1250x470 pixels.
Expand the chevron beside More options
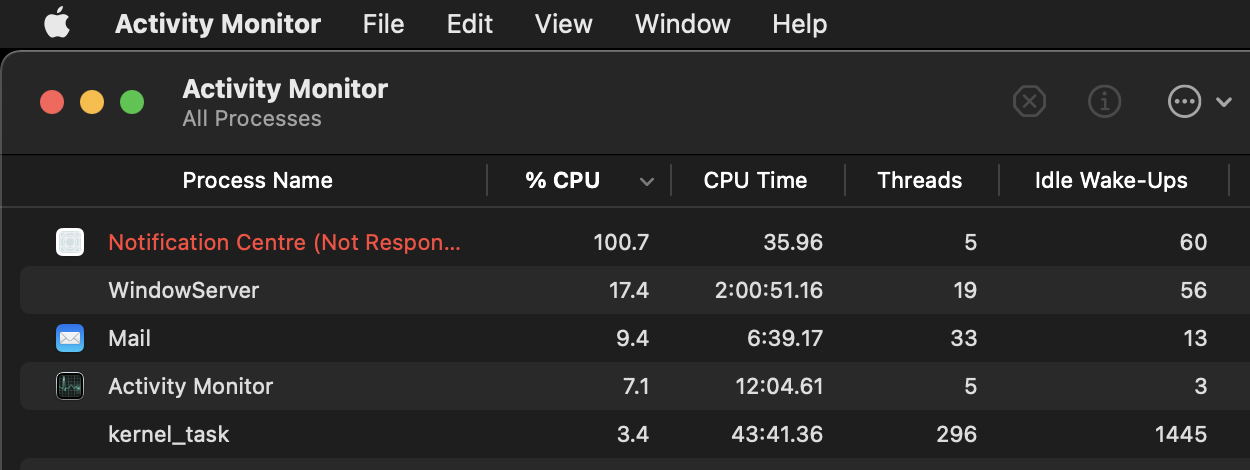(1224, 101)
